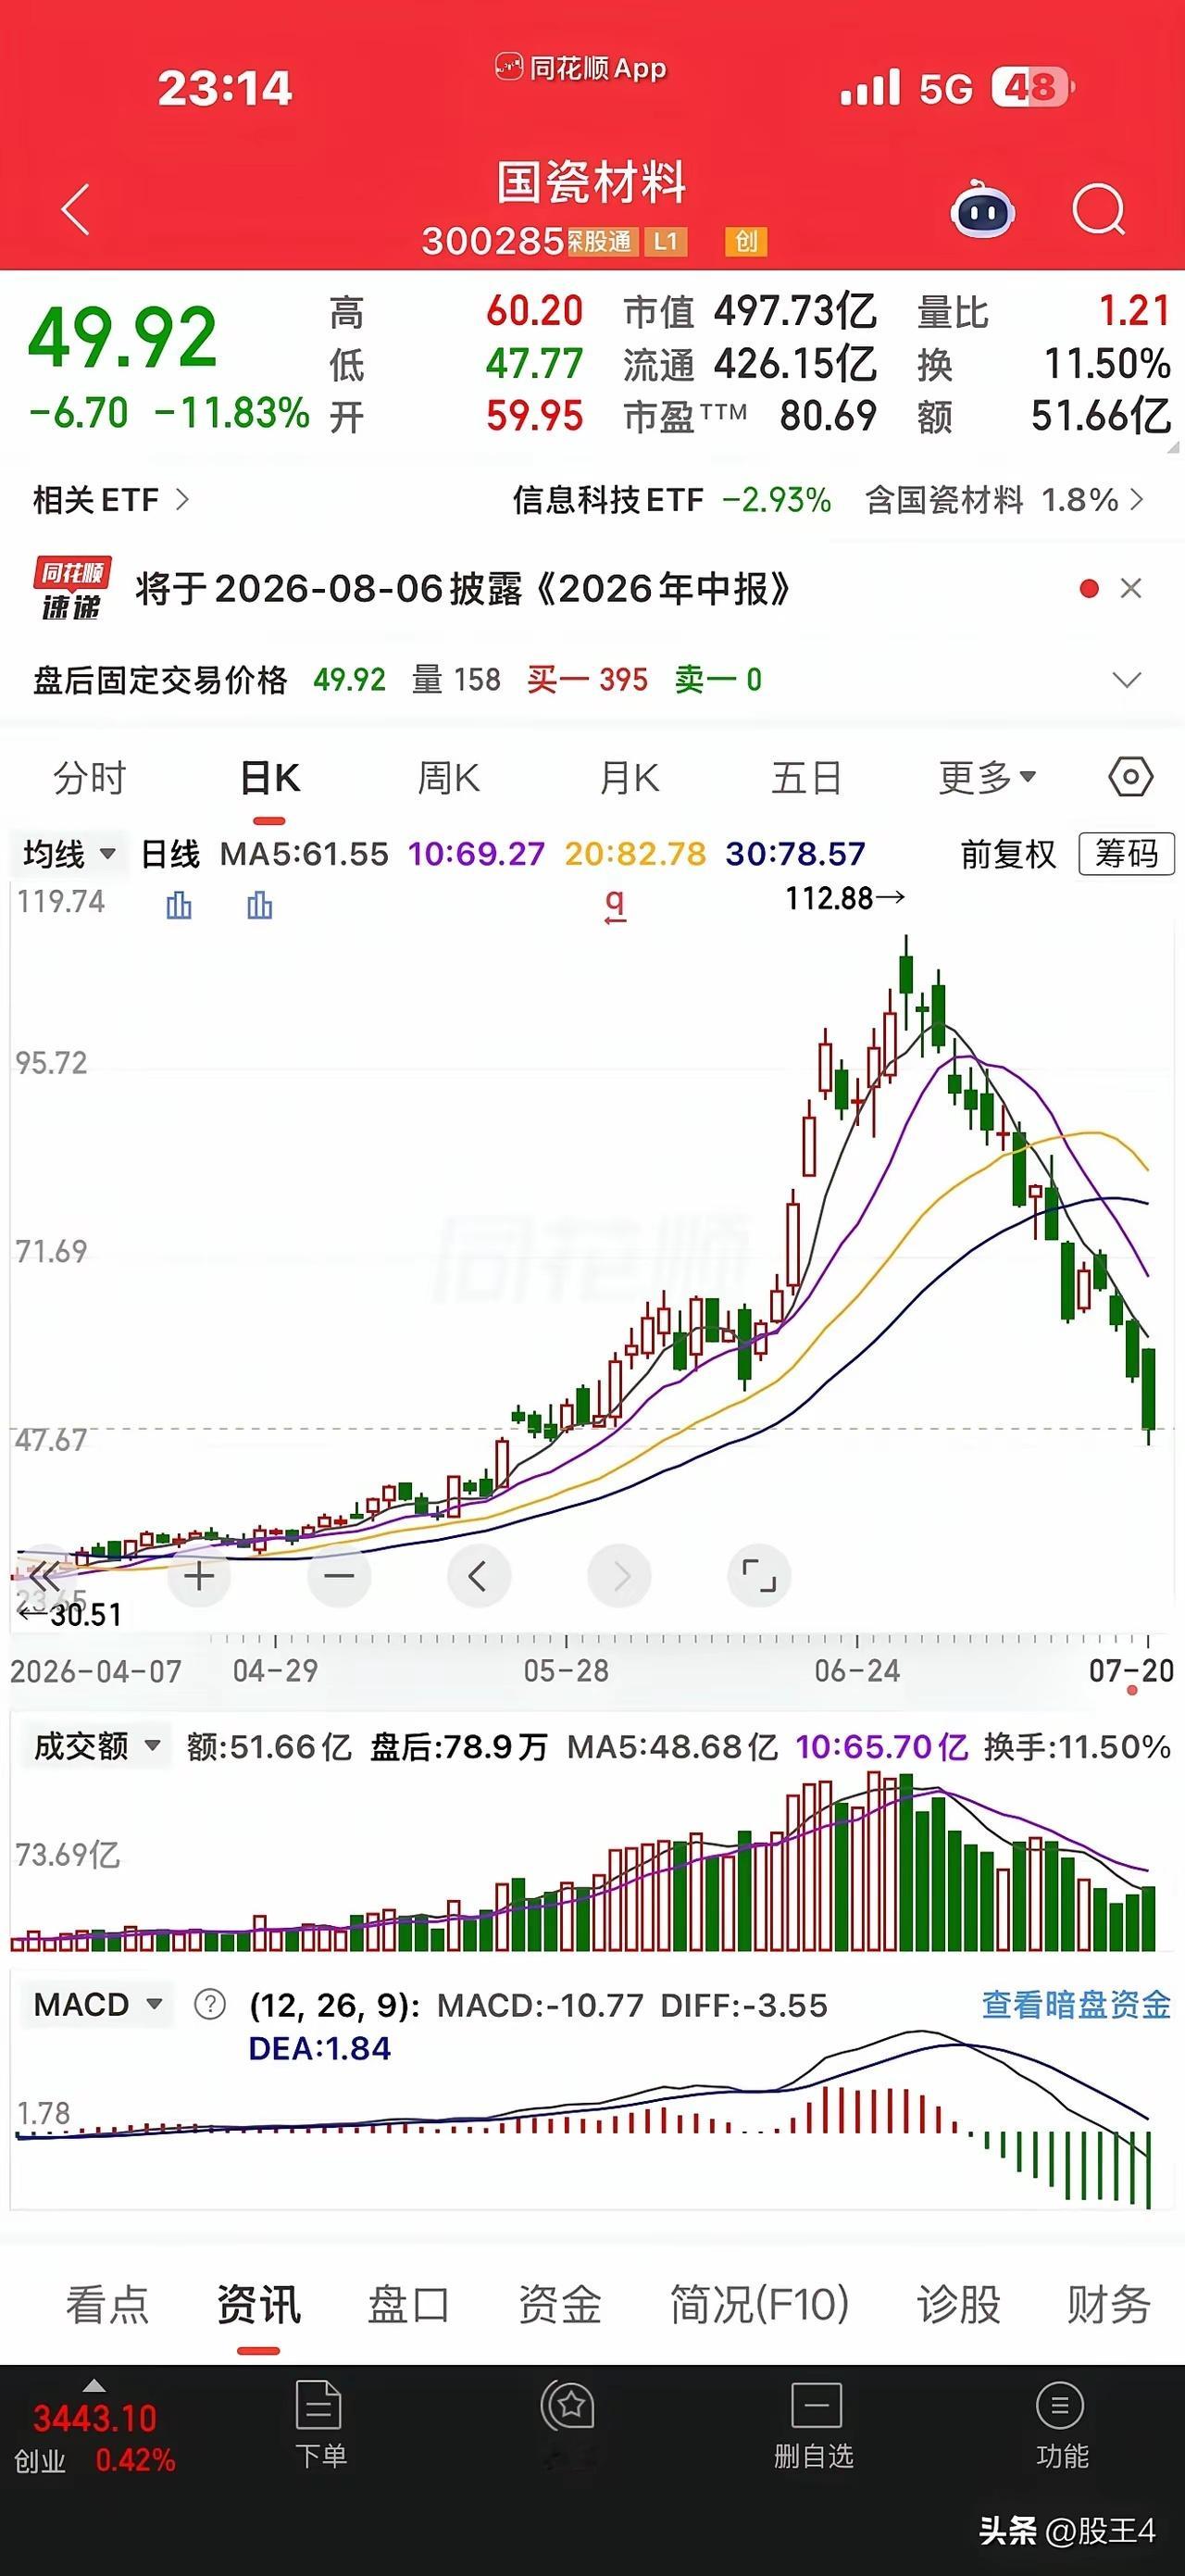Tap second blue bar-chart marker icon
Image resolution: width=1185 pixels, height=2576 pixels.
click(x=259, y=906)
